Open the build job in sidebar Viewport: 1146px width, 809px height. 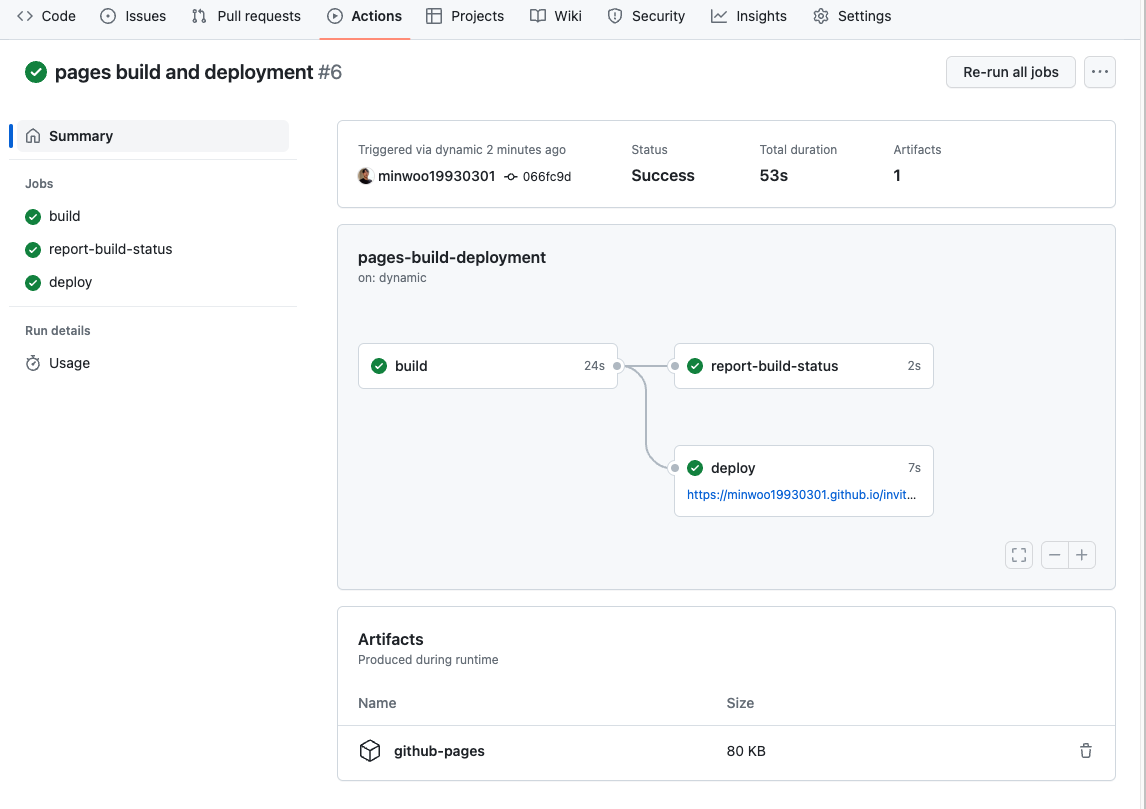tap(64, 216)
